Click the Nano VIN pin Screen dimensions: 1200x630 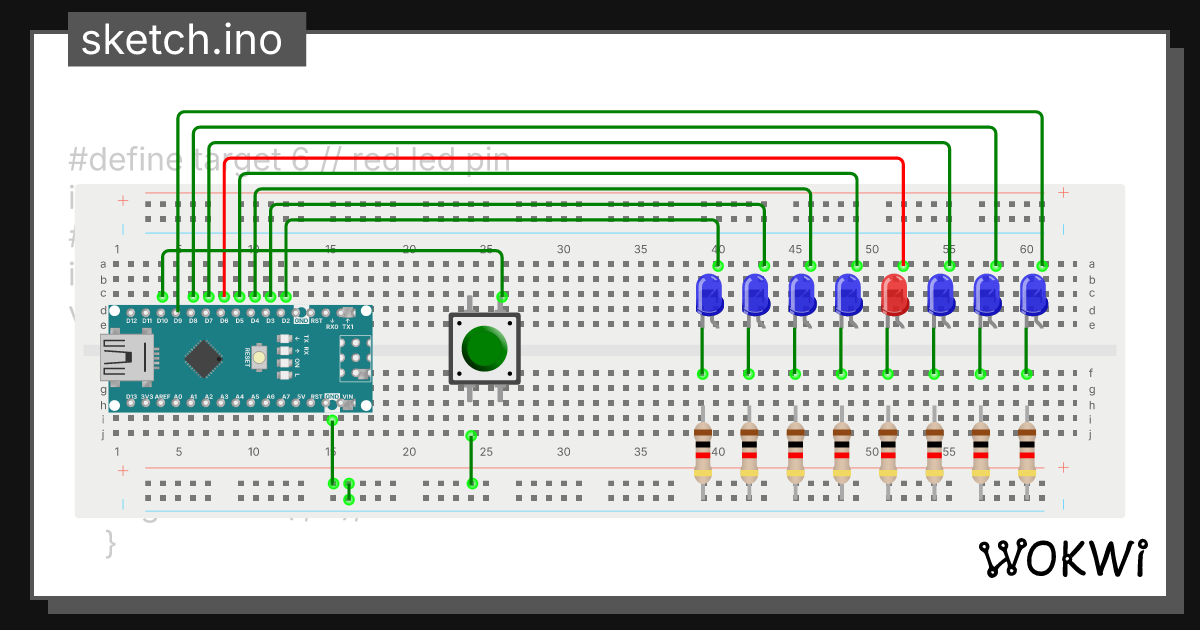click(x=342, y=403)
